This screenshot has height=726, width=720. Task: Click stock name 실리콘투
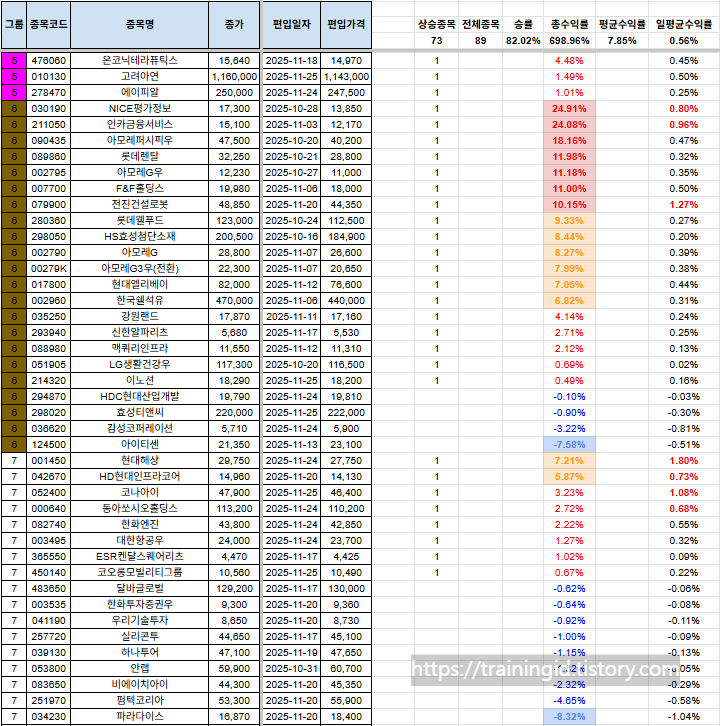click(139, 637)
